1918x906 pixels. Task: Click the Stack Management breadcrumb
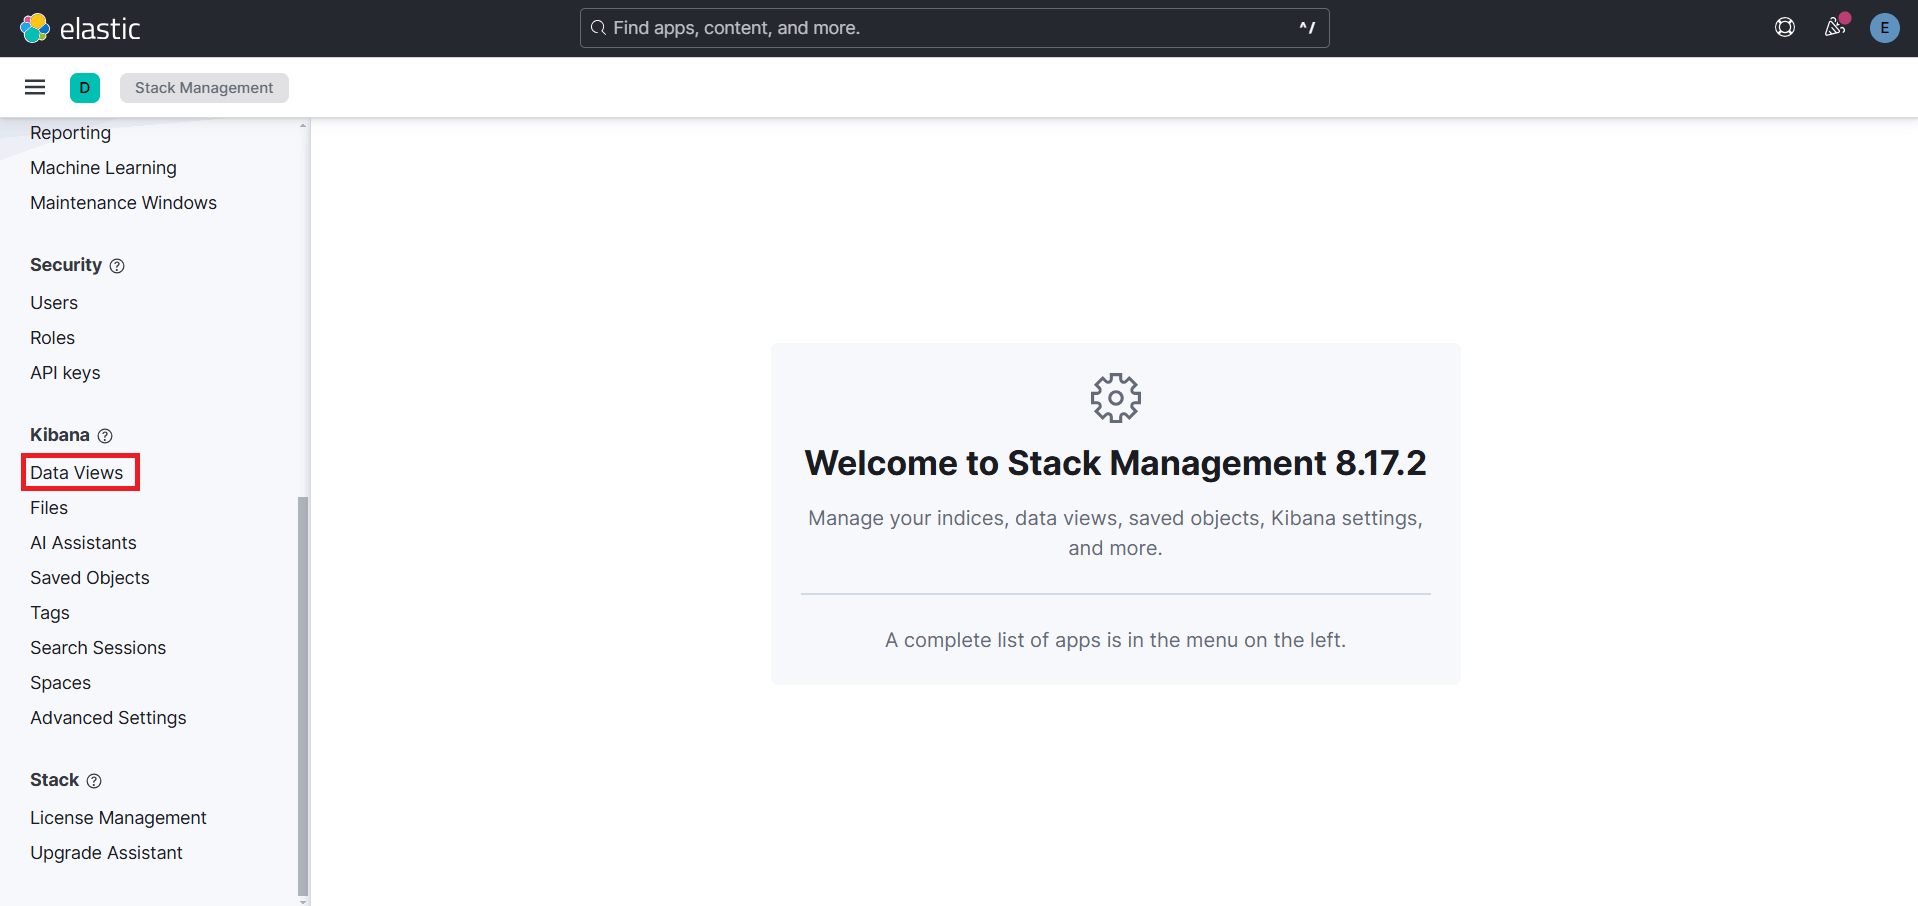pyautogui.click(x=204, y=88)
